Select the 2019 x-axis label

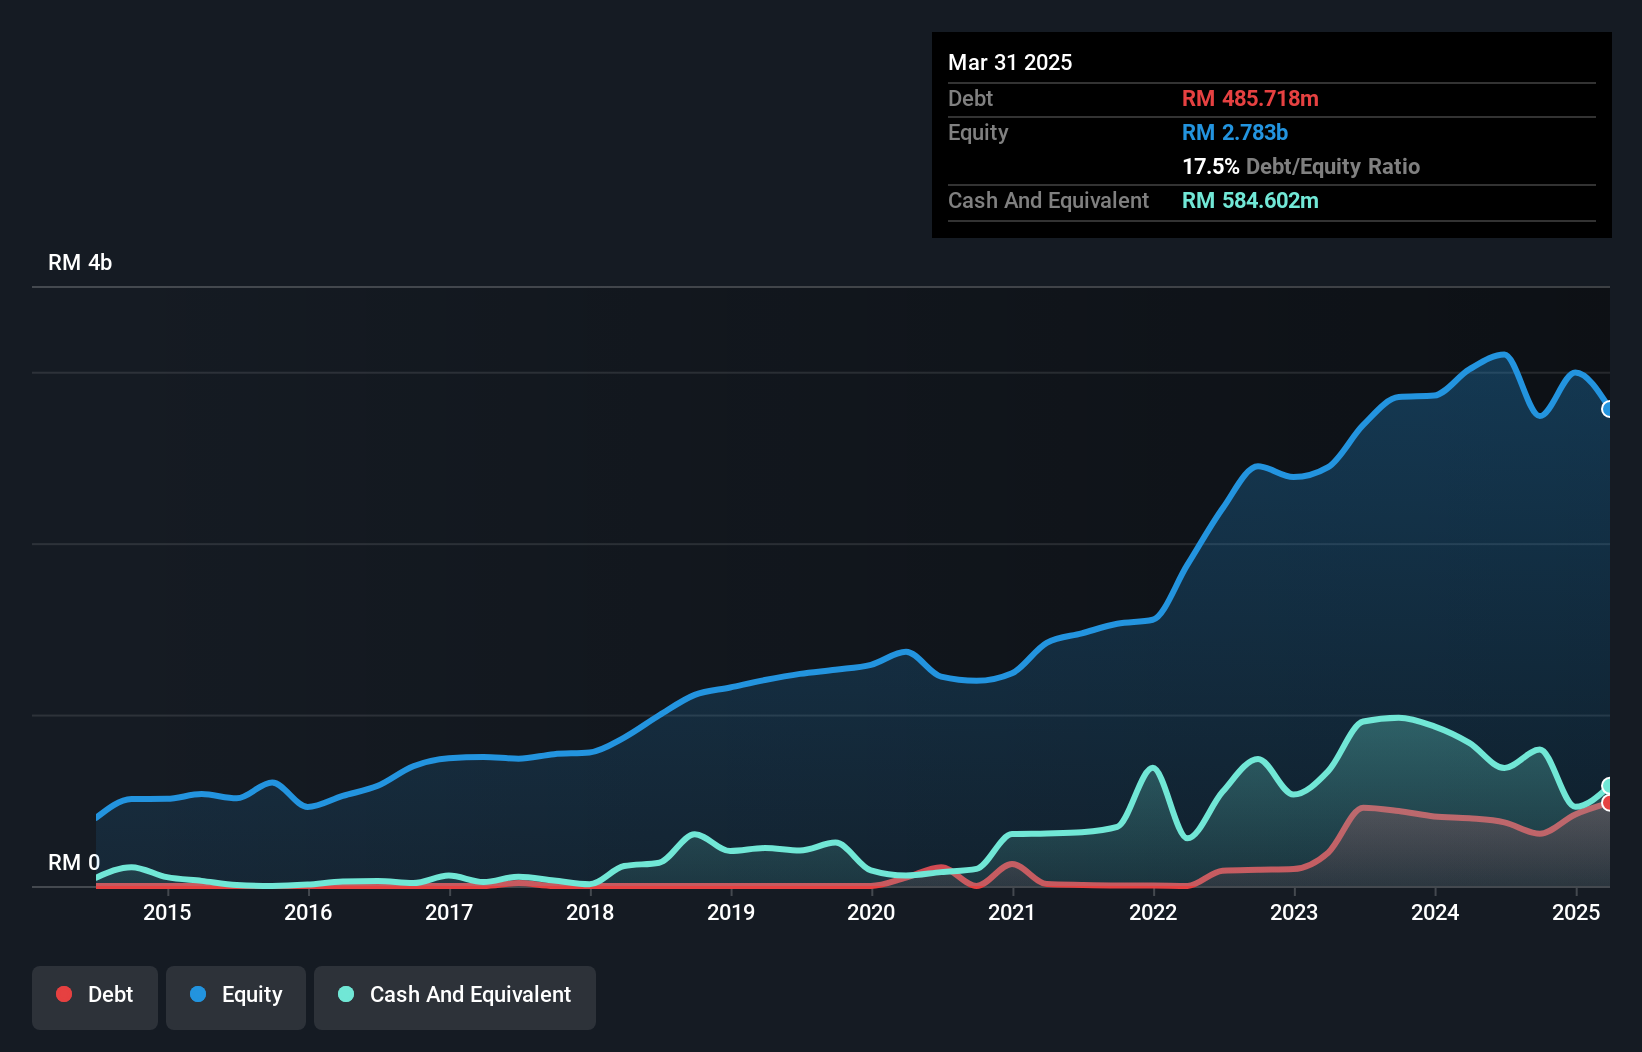[x=731, y=912]
